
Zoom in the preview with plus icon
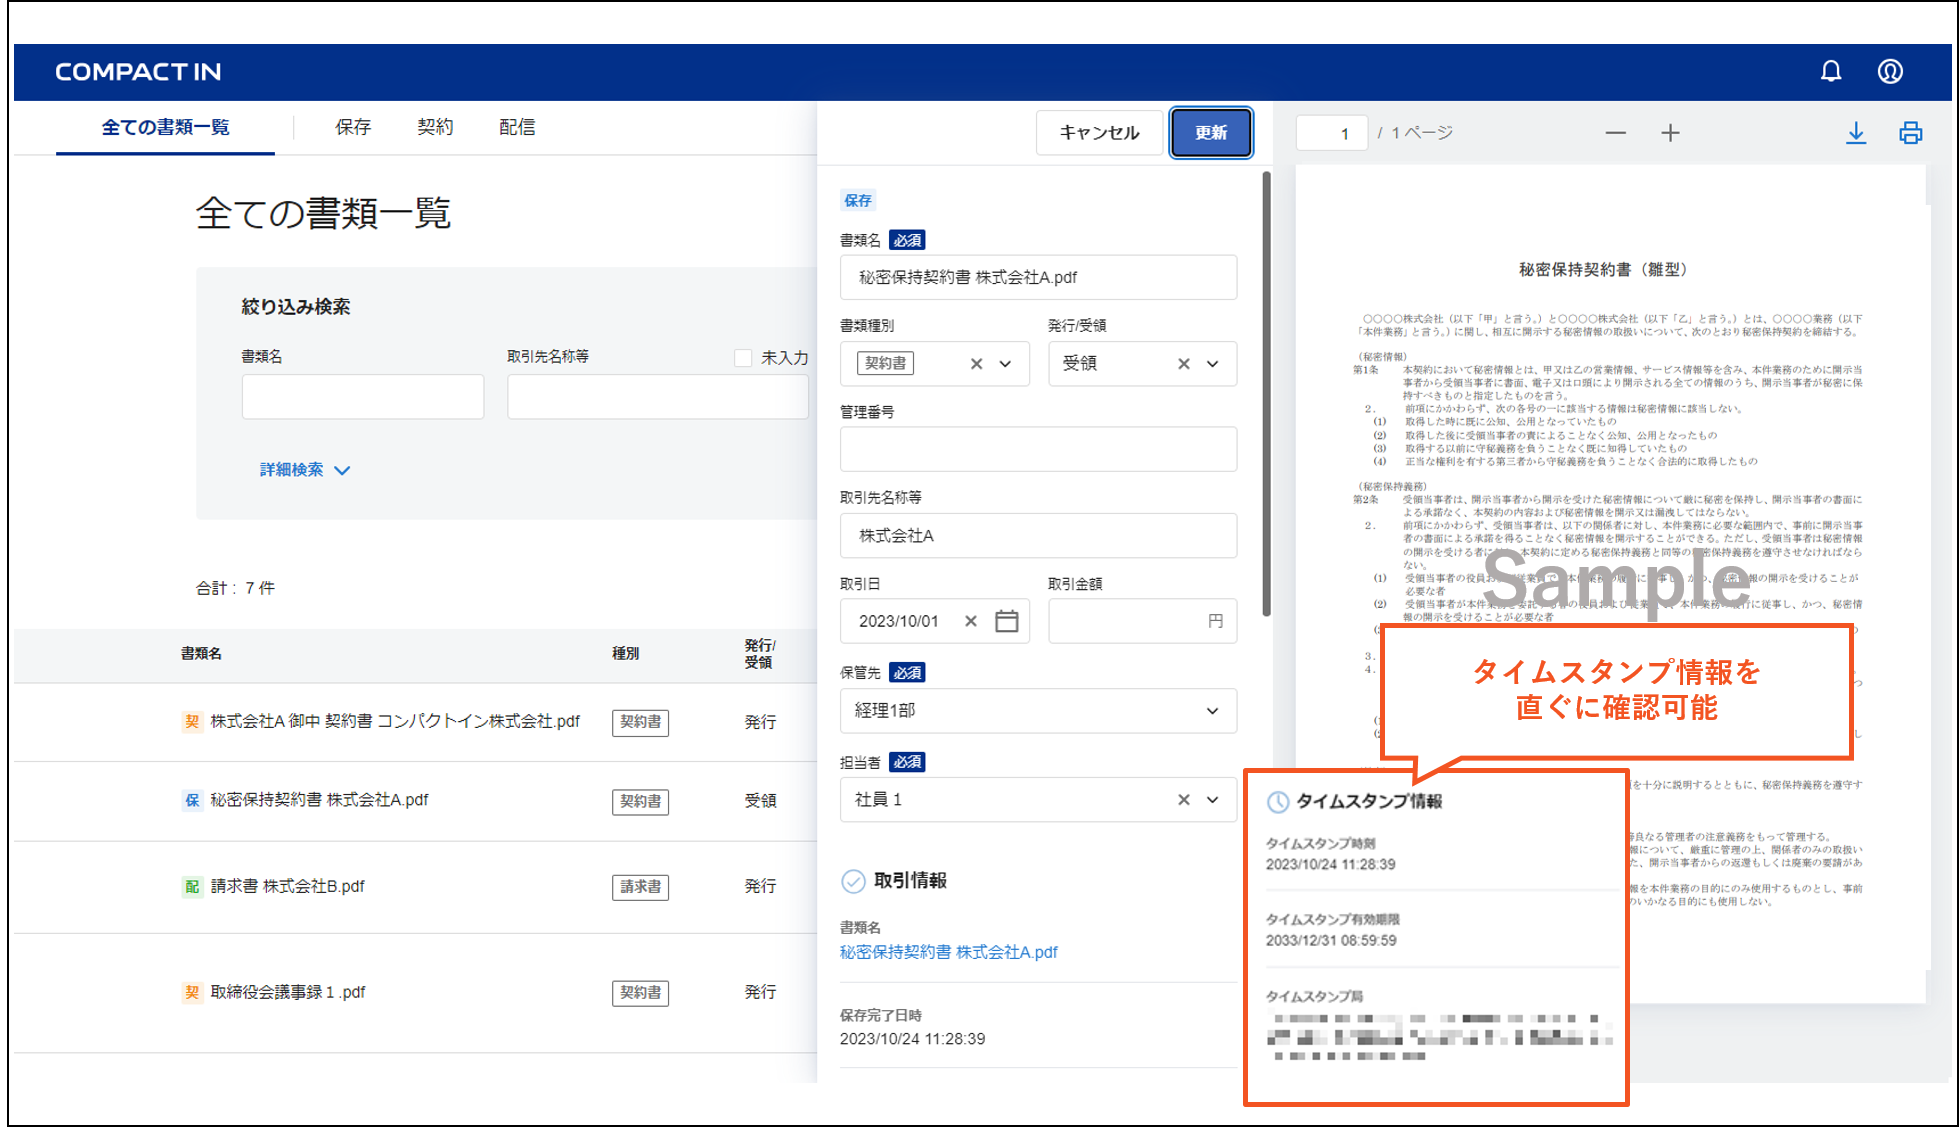[1670, 133]
